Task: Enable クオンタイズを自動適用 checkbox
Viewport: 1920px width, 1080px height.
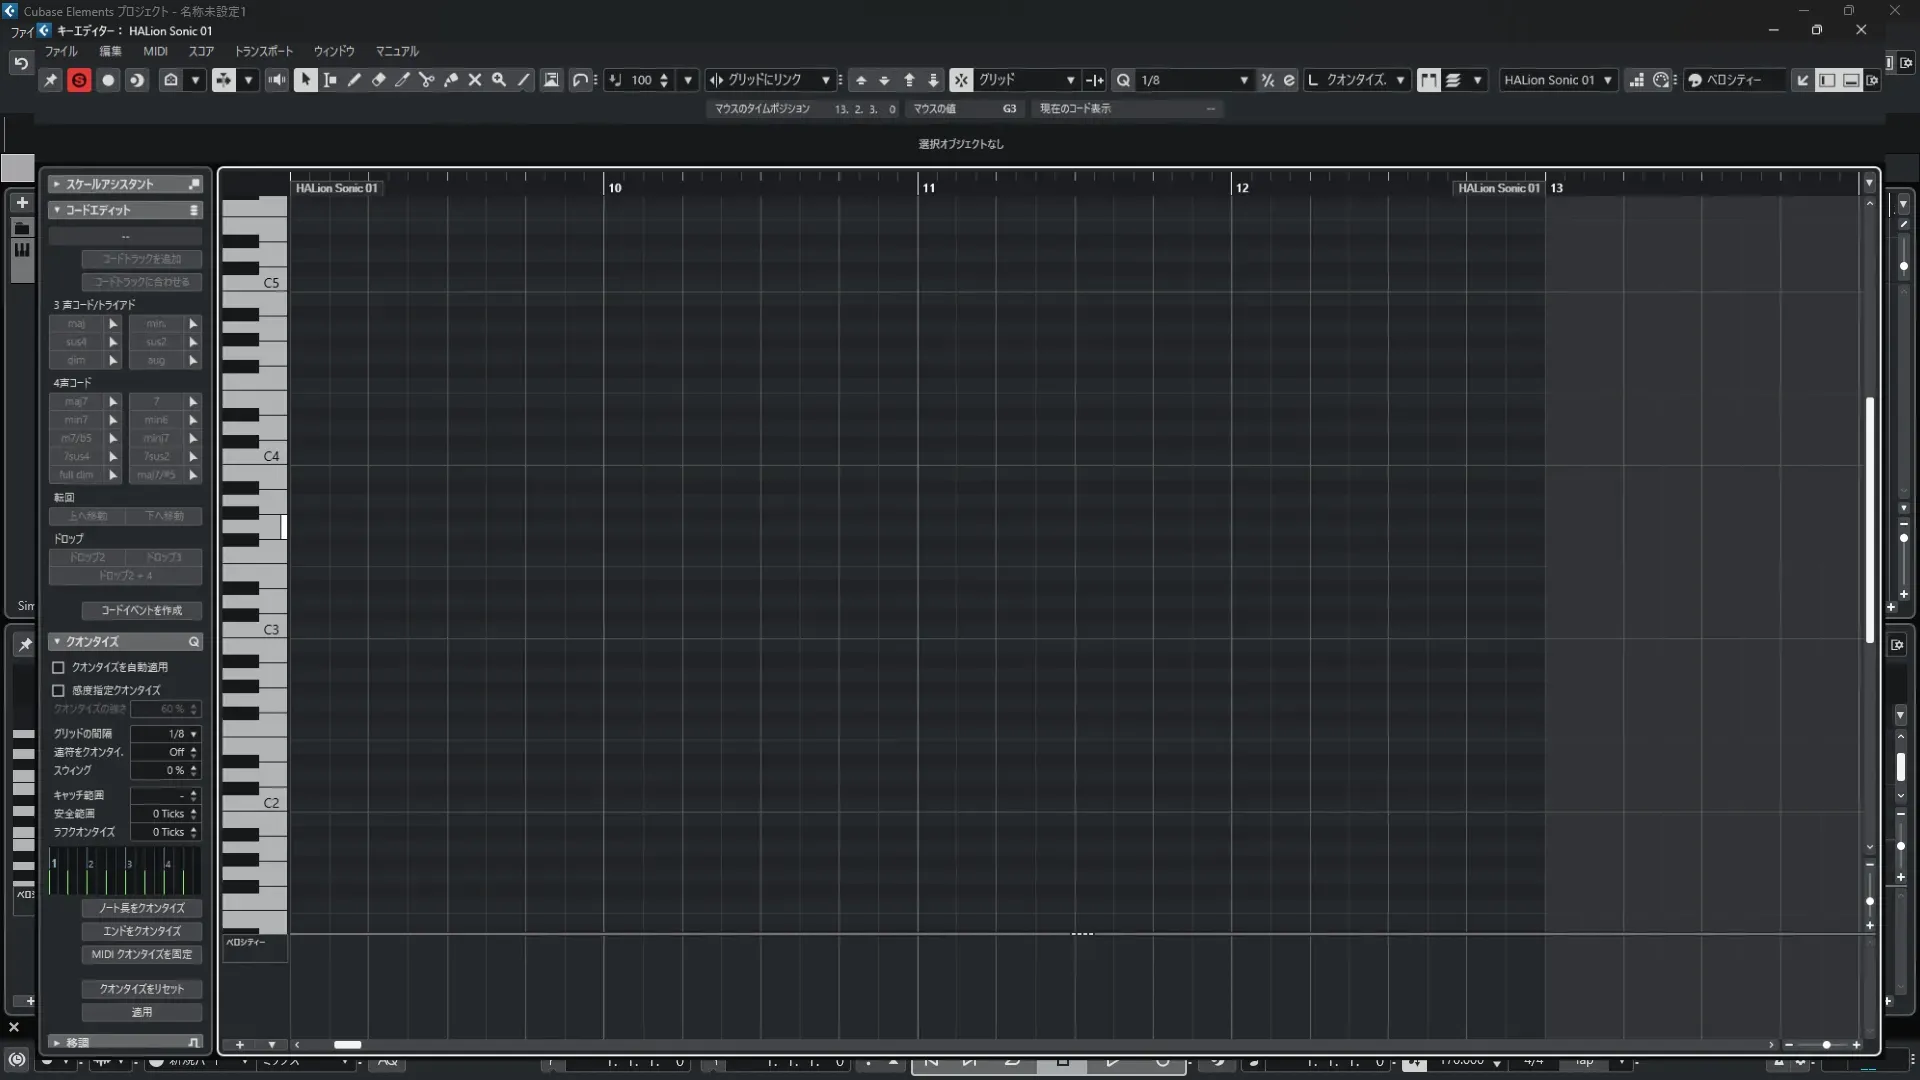Action: tap(59, 667)
